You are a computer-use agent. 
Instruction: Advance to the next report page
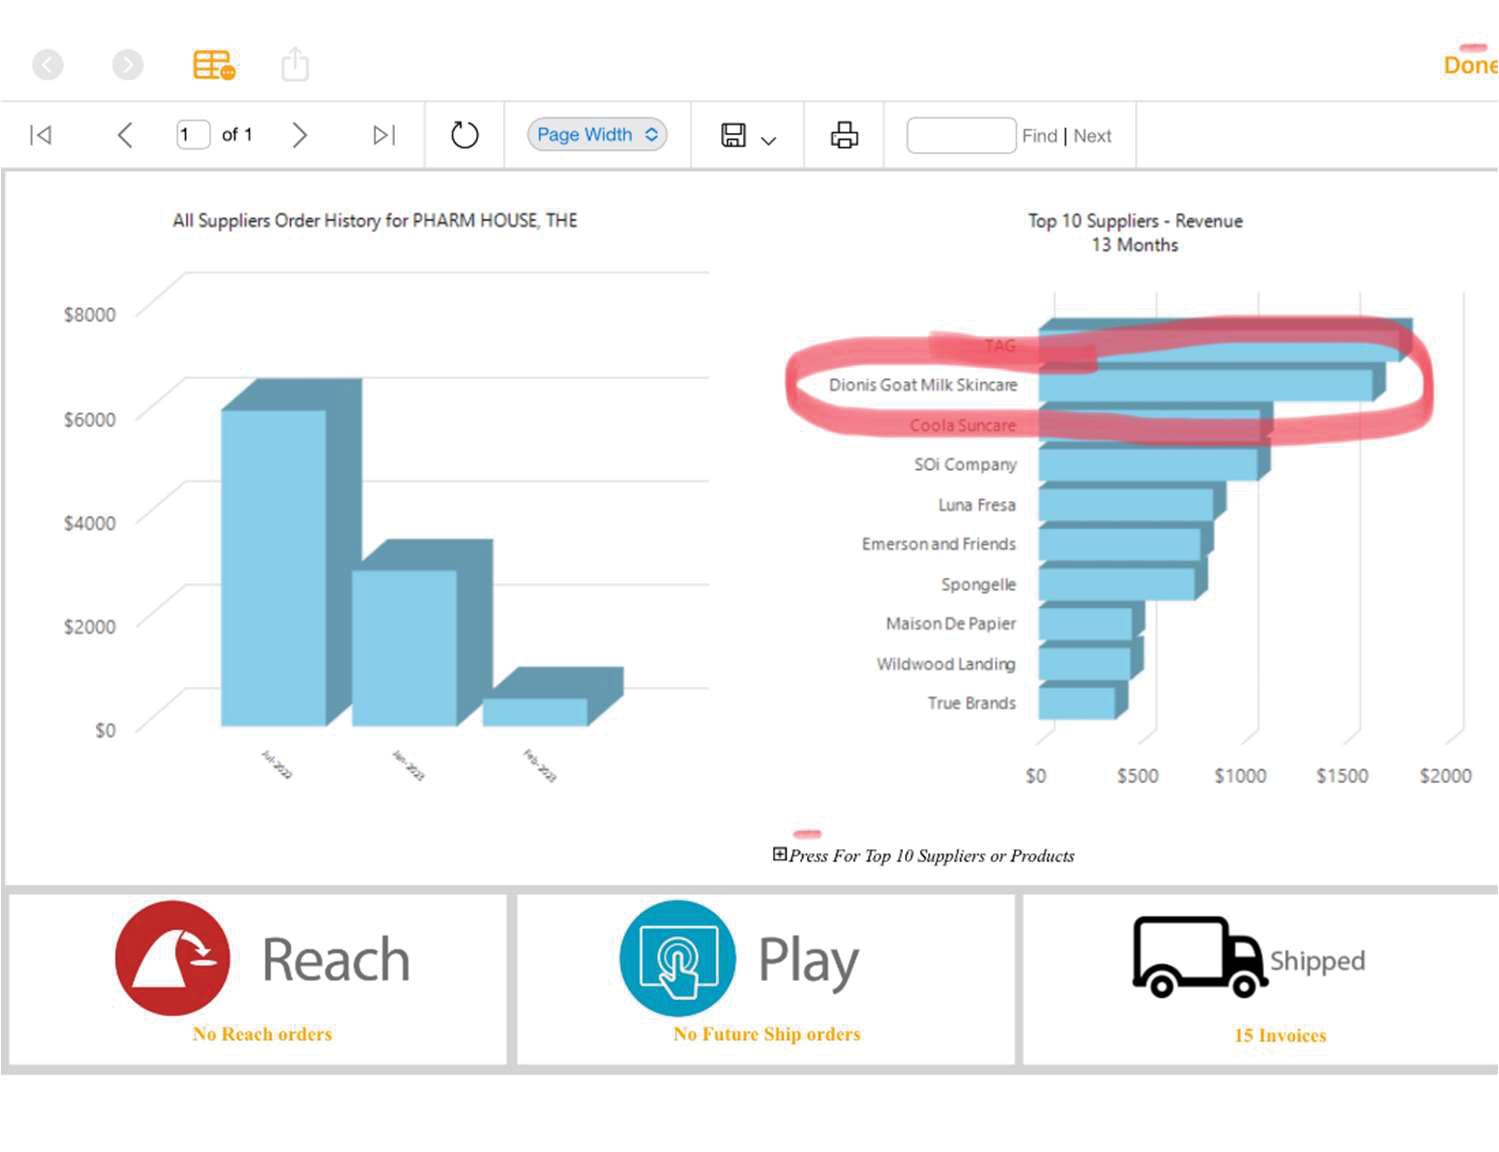tap(299, 135)
